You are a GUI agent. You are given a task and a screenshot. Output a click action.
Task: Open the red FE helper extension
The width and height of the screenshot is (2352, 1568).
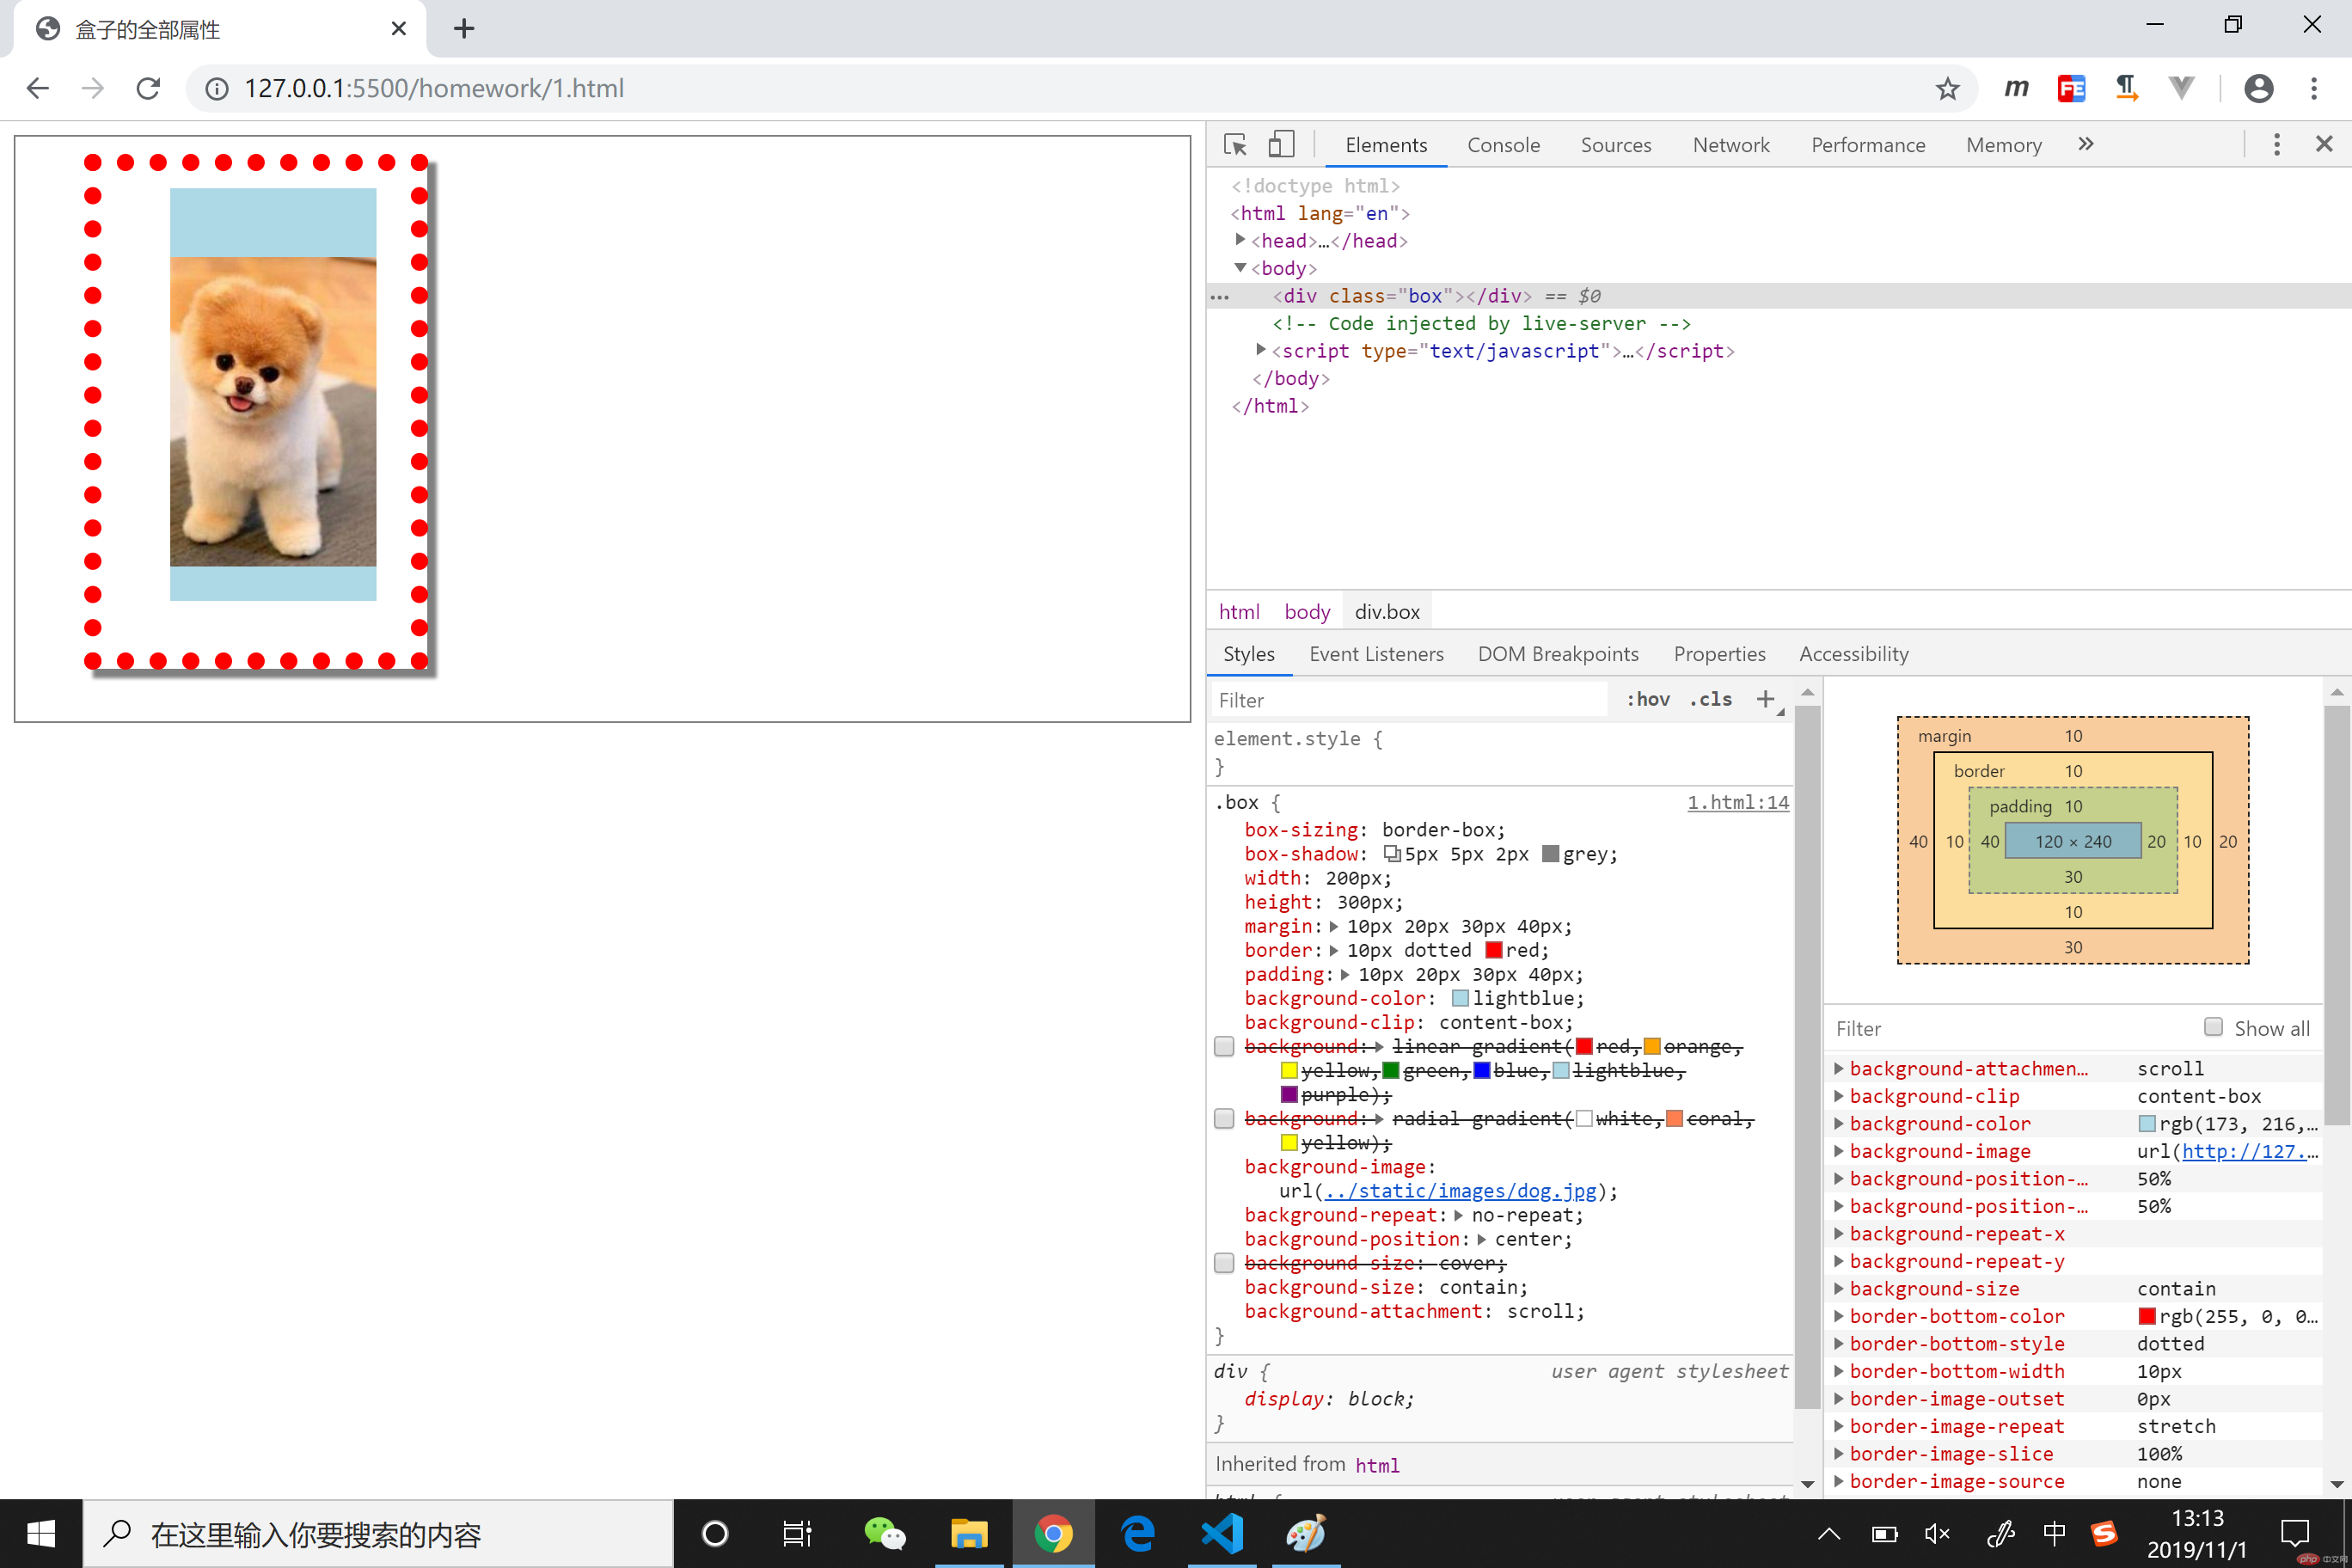tap(2071, 89)
